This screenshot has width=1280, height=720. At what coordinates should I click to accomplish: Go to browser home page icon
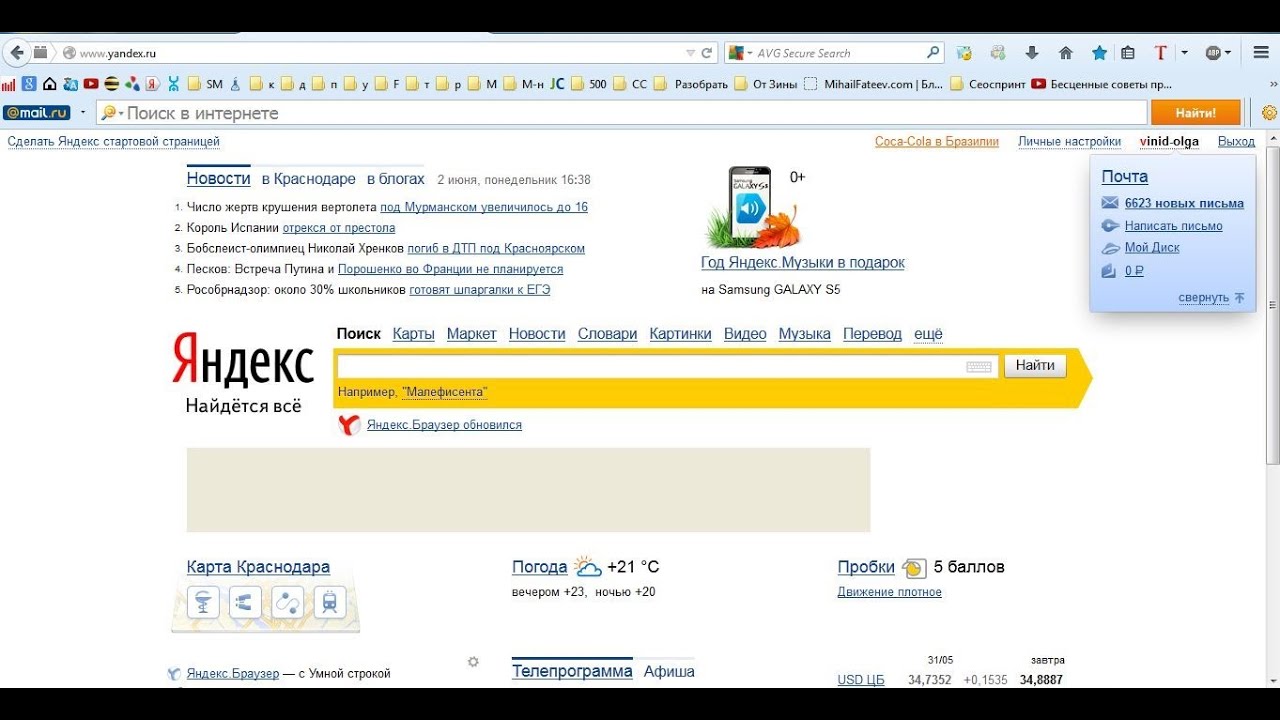(x=1066, y=53)
